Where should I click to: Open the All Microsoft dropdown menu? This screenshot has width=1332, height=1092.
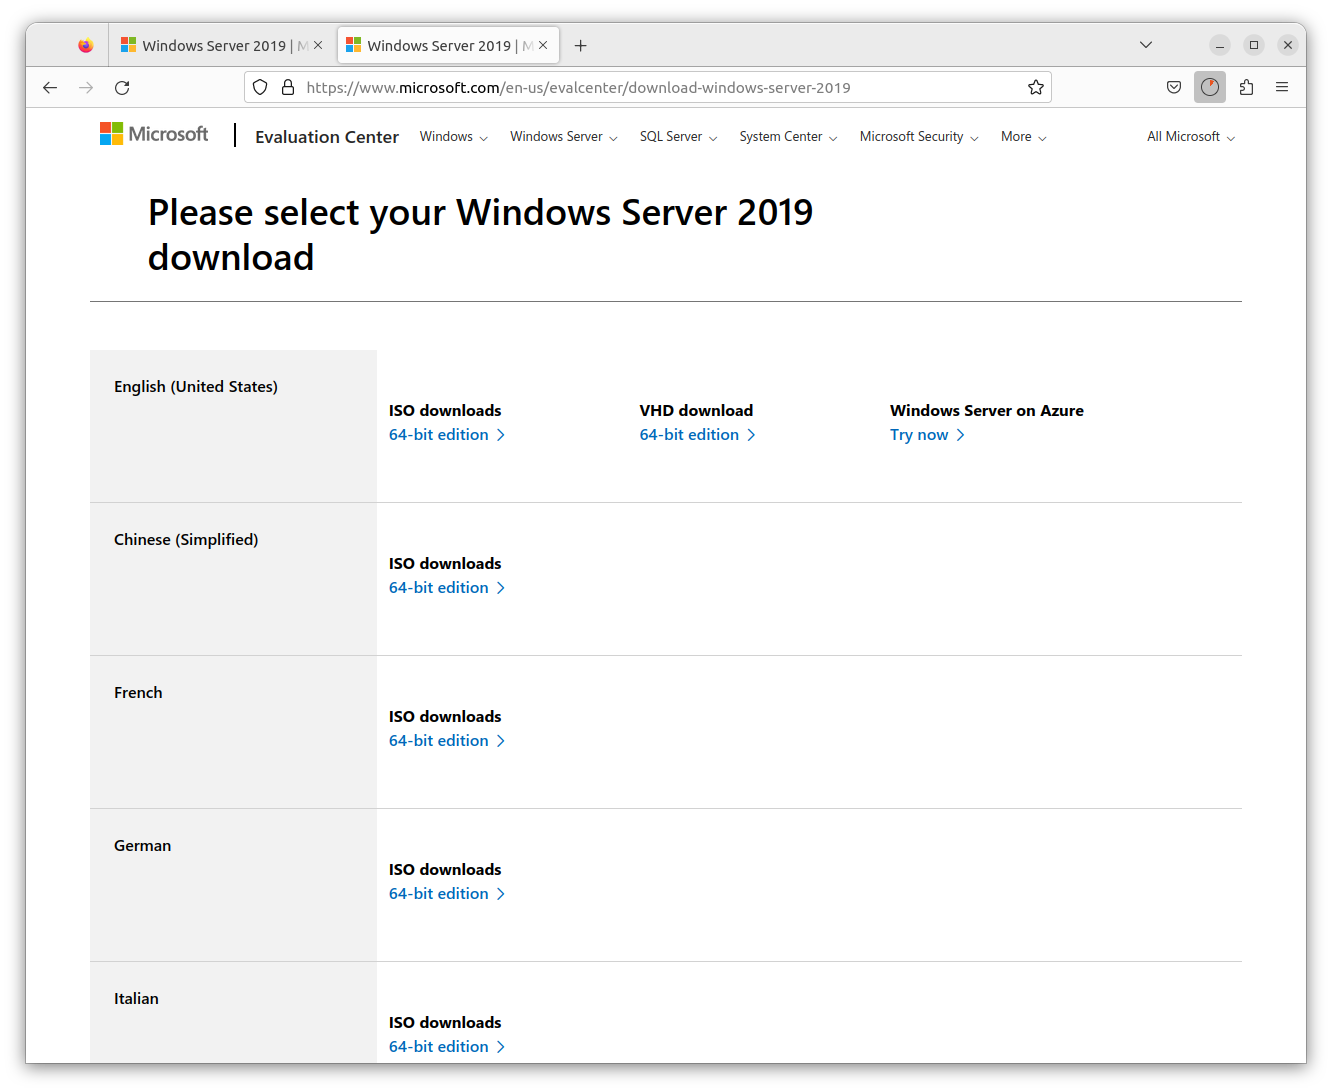click(1190, 137)
